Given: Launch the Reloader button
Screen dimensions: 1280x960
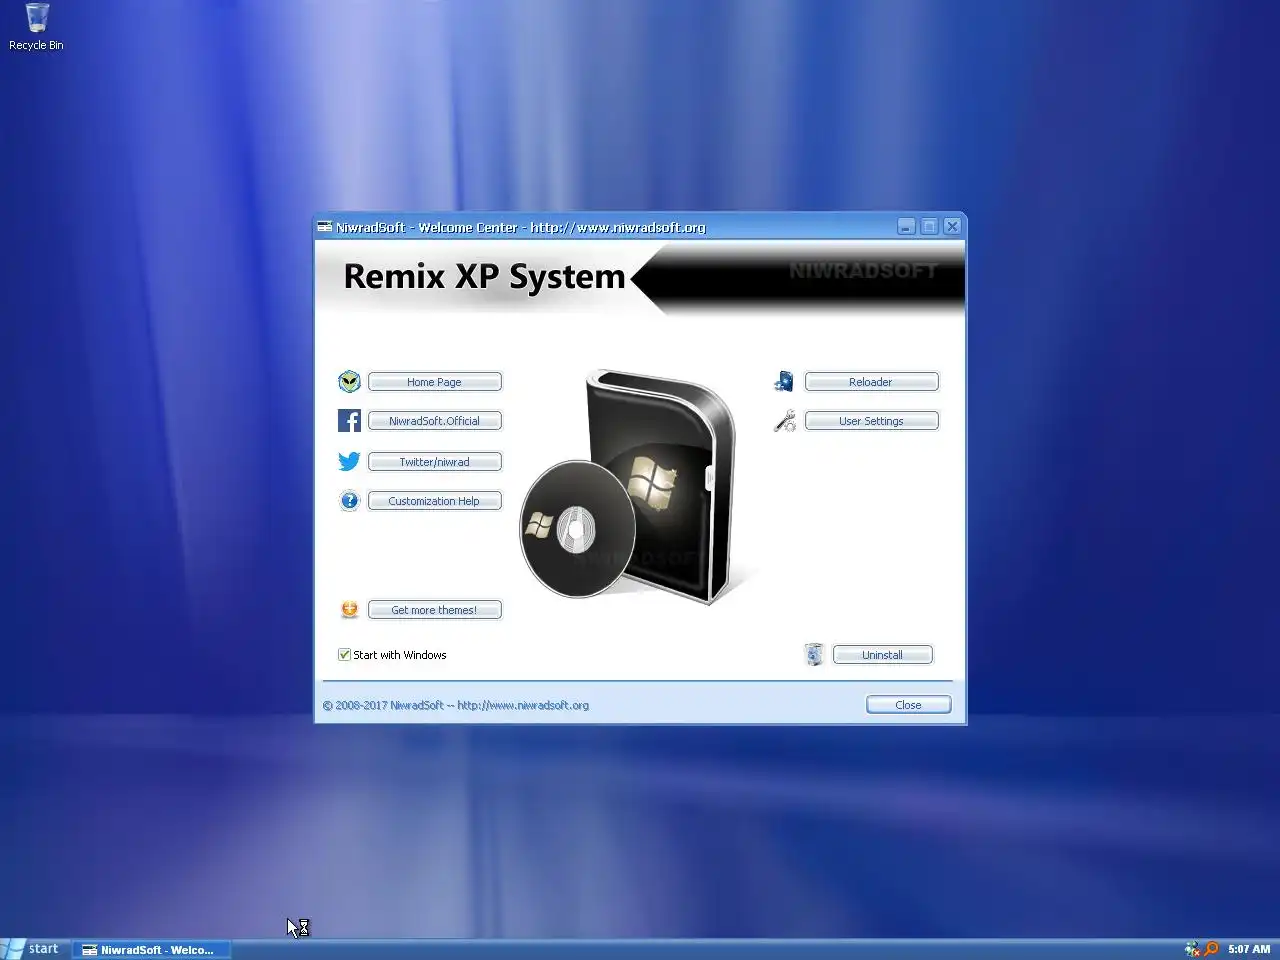Looking at the screenshot, I should pyautogui.click(x=871, y=382).
